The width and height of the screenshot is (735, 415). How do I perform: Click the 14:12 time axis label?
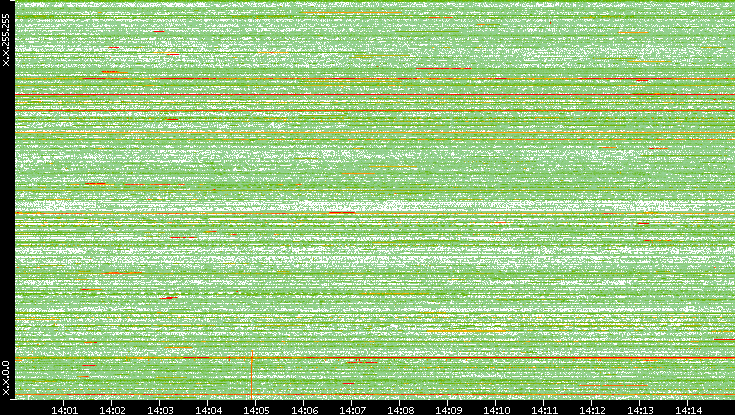(592, 410)
